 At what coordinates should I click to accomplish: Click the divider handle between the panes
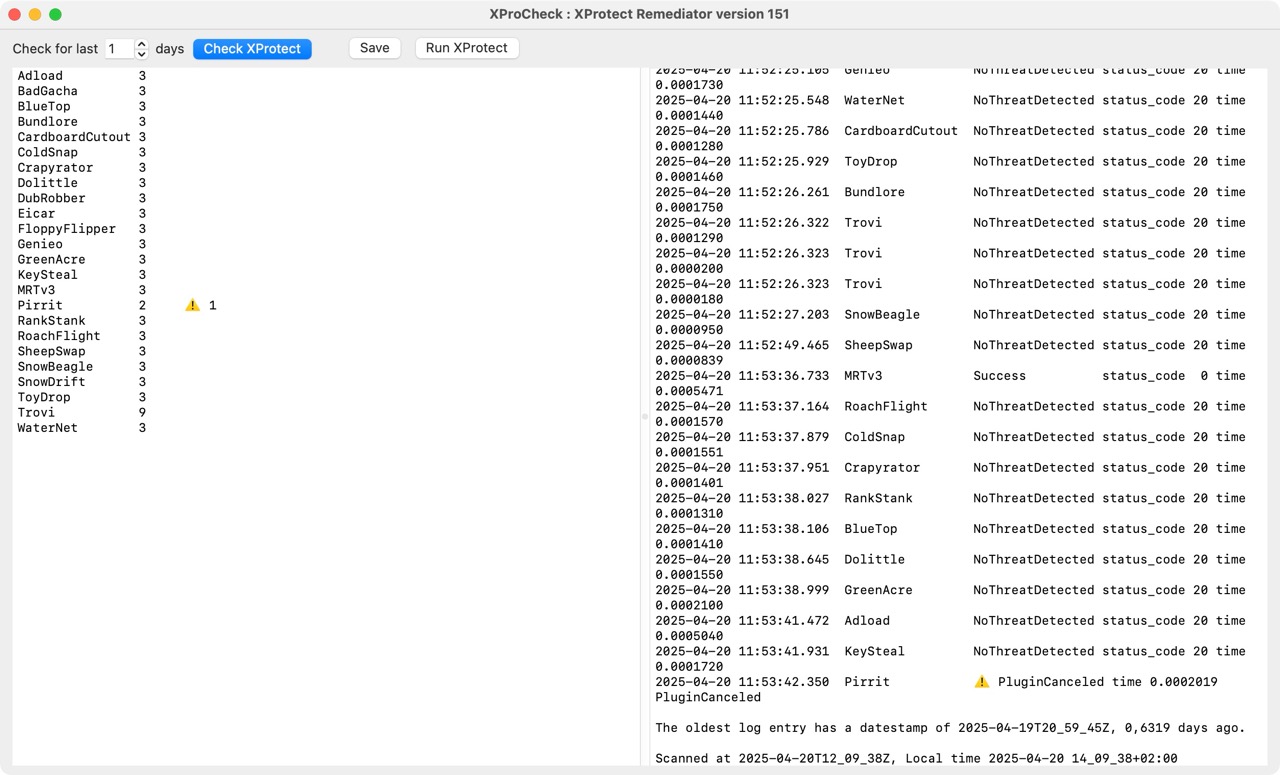tap(645, 418)
